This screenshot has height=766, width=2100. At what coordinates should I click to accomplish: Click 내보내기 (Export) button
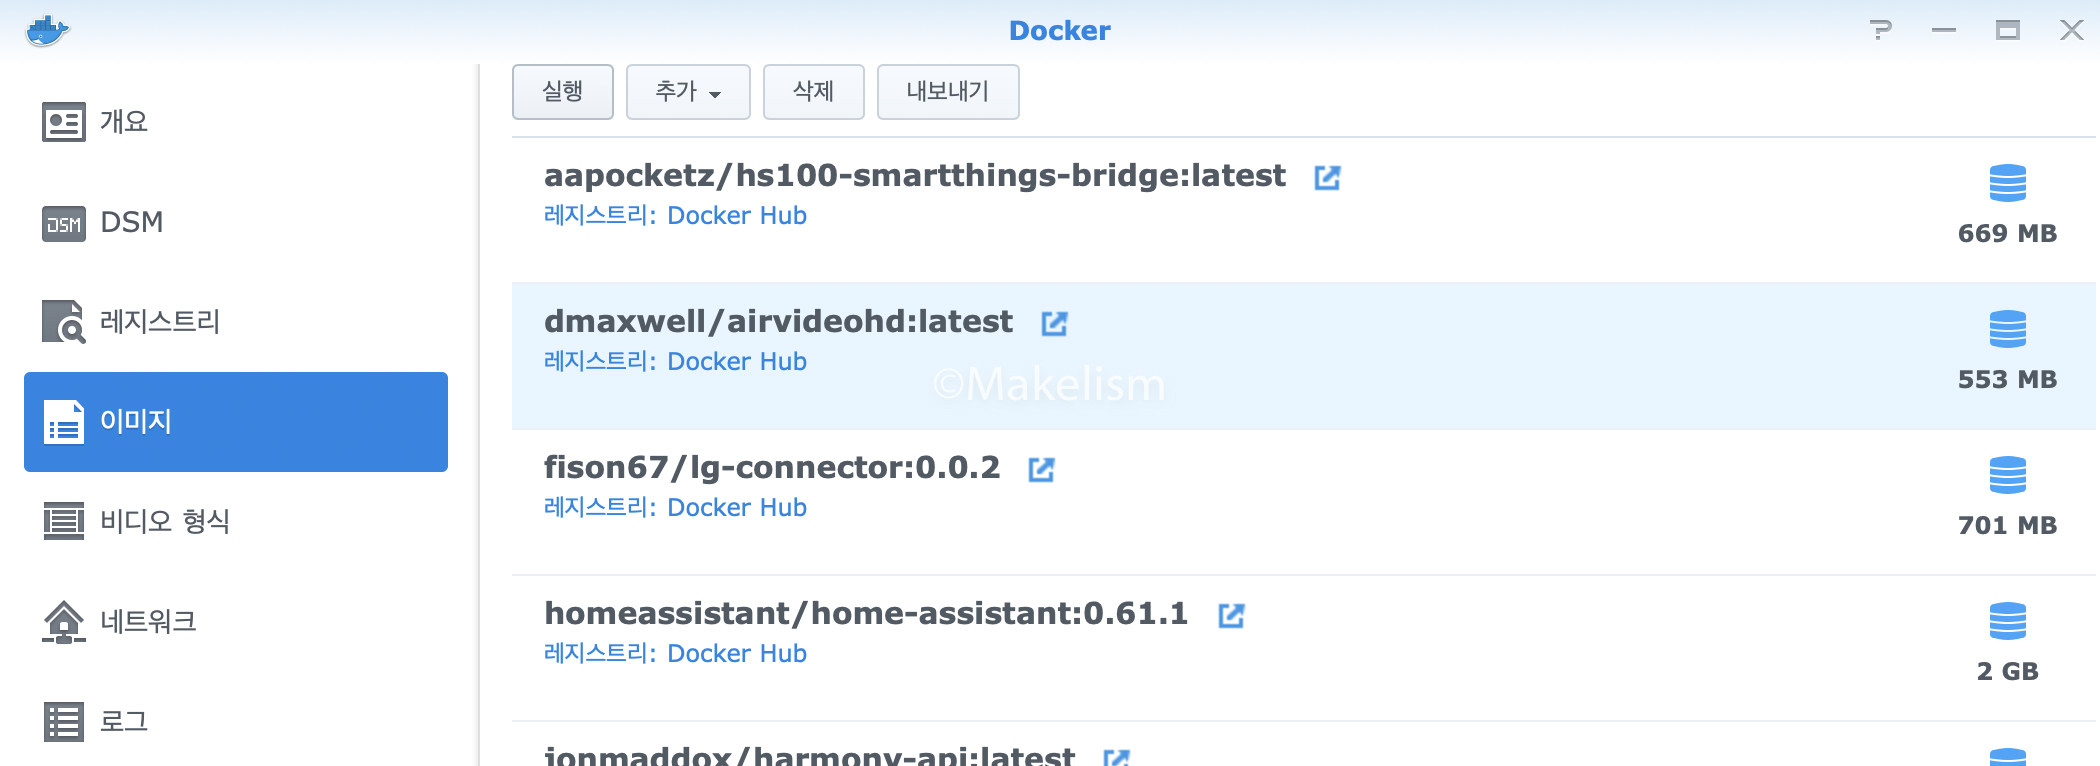[x=948, y=92]
